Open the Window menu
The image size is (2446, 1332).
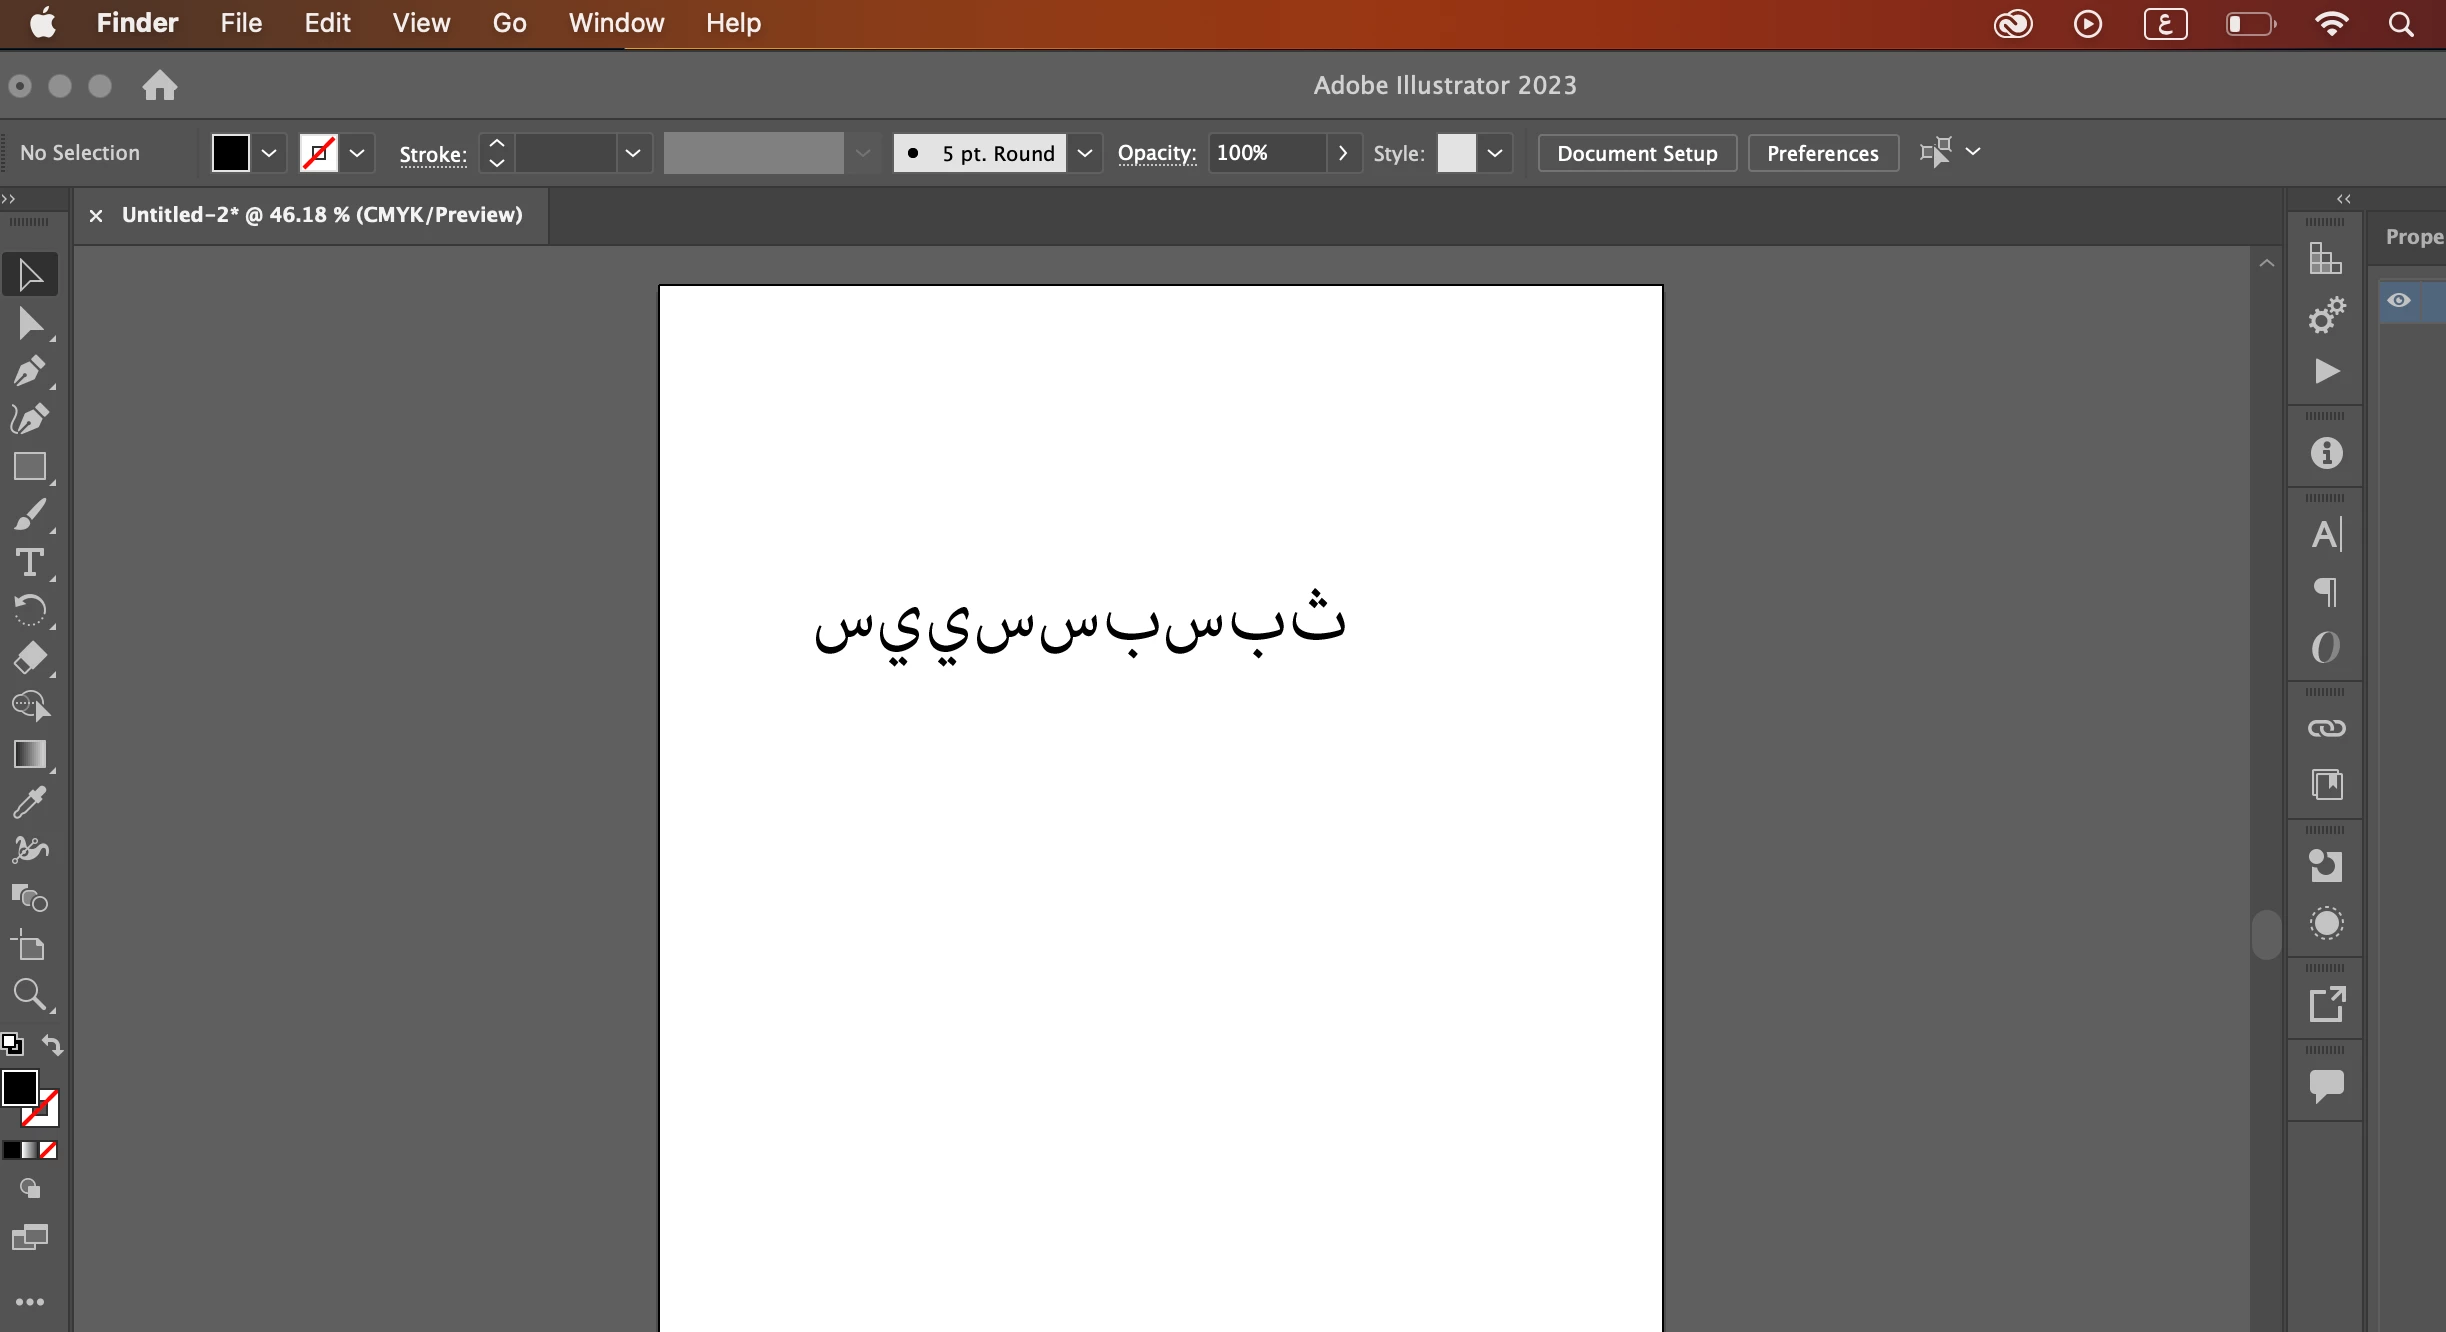pos(616,23)
